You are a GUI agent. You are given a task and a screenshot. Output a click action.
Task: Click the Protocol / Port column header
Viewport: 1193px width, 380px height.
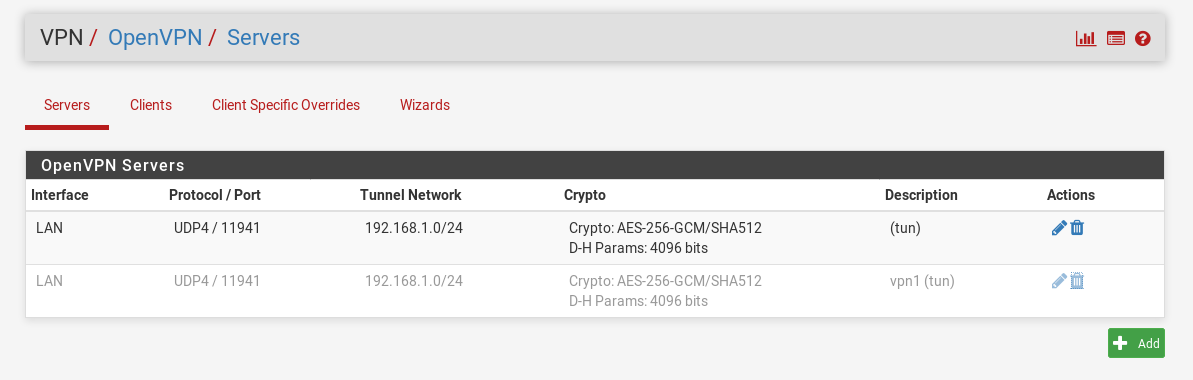point(215,195)
